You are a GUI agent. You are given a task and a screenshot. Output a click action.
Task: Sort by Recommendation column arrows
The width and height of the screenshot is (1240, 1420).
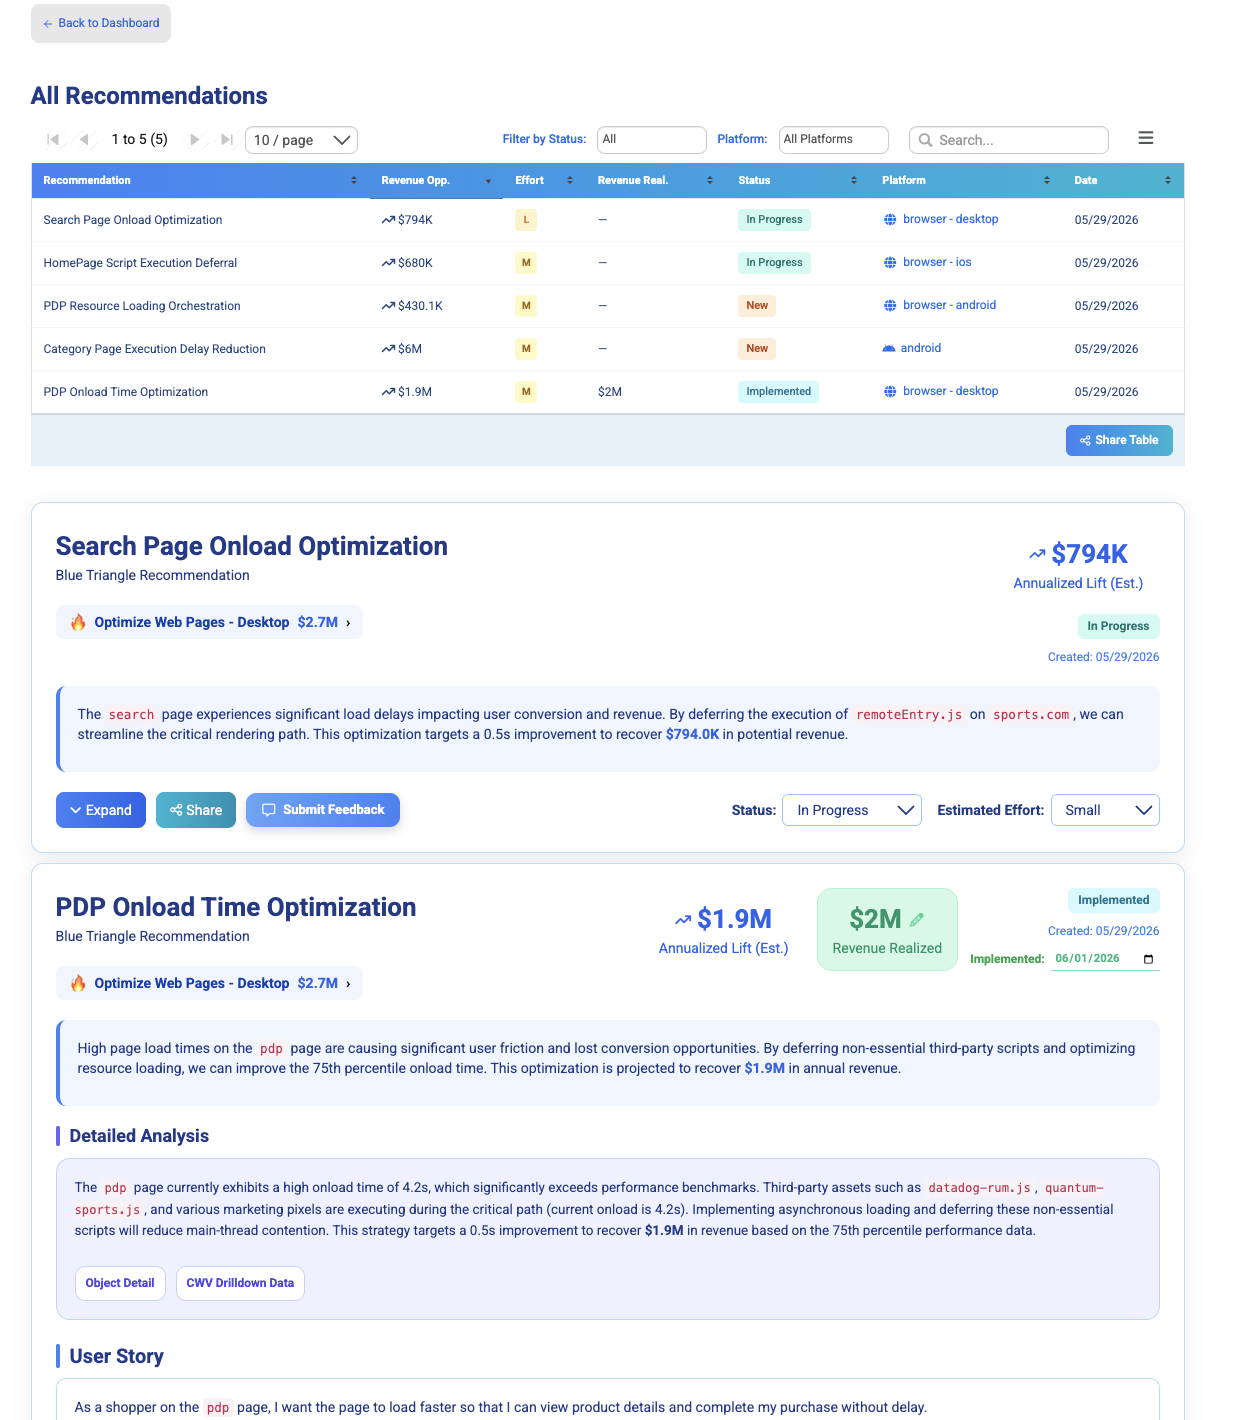tap(354, 181)
